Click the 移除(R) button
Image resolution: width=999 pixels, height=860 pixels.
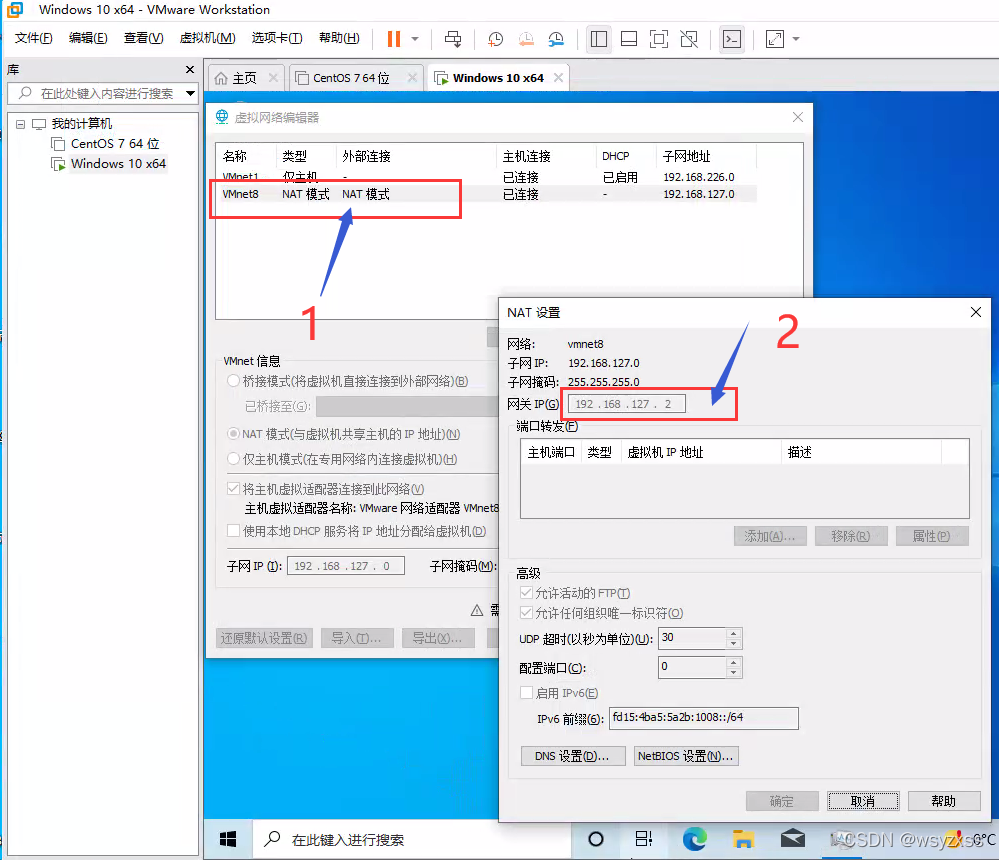[x=851, y=536]
